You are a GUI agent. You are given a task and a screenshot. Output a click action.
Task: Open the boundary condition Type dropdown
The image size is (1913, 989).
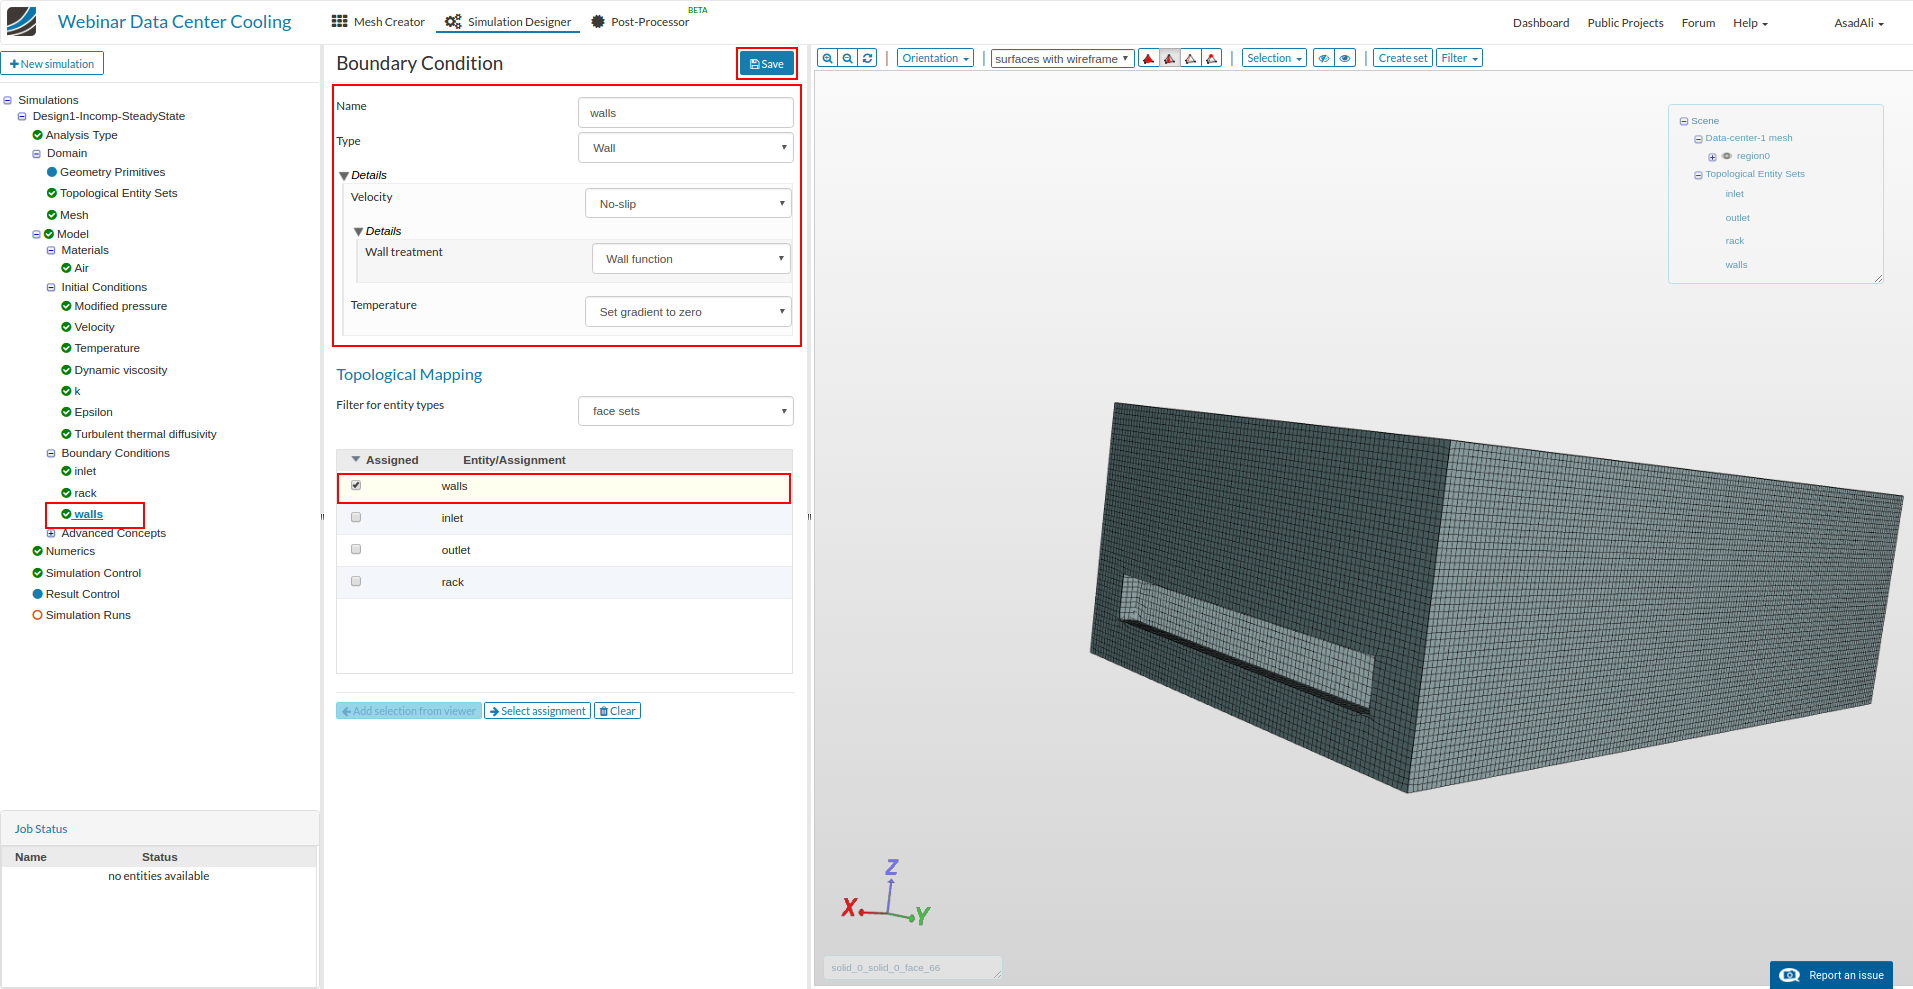pyautogui.click(x=686, y=148)
